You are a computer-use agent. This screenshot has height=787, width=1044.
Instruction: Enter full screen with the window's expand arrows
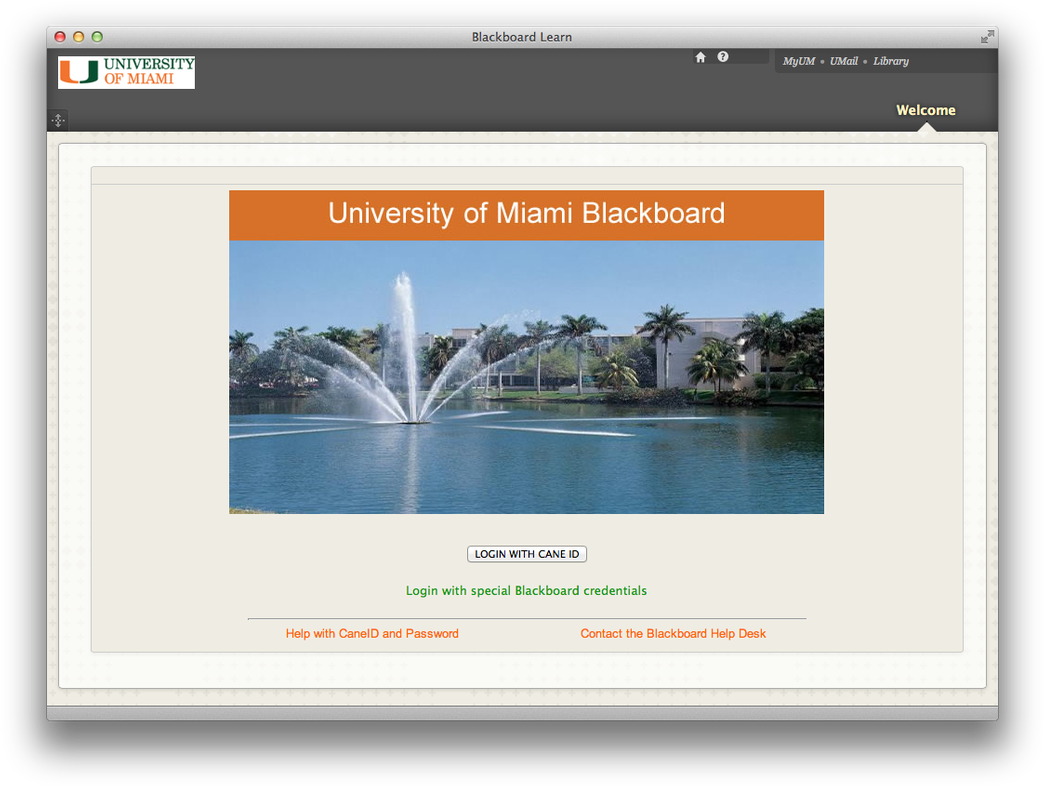[x=987, y=37]
